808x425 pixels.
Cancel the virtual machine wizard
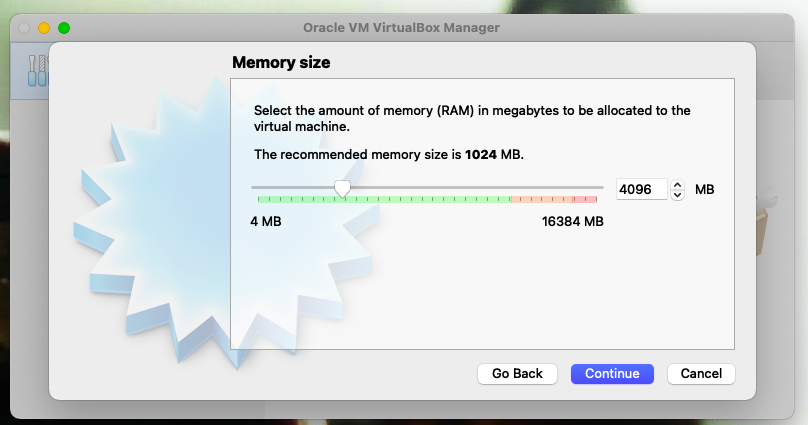tap(701, 373)
